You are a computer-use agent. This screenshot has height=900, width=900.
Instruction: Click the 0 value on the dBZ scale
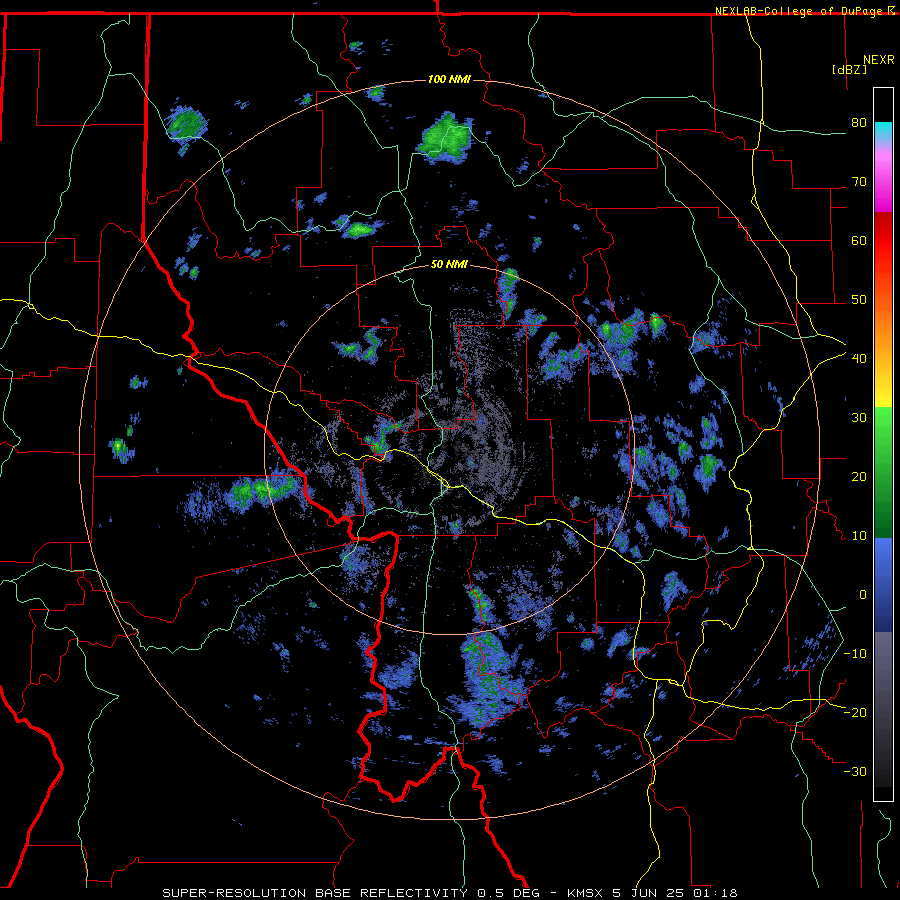[863, 595]
